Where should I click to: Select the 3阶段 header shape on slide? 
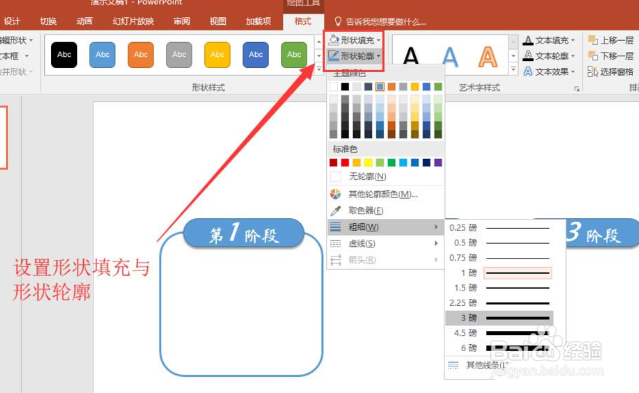[602, 233]
